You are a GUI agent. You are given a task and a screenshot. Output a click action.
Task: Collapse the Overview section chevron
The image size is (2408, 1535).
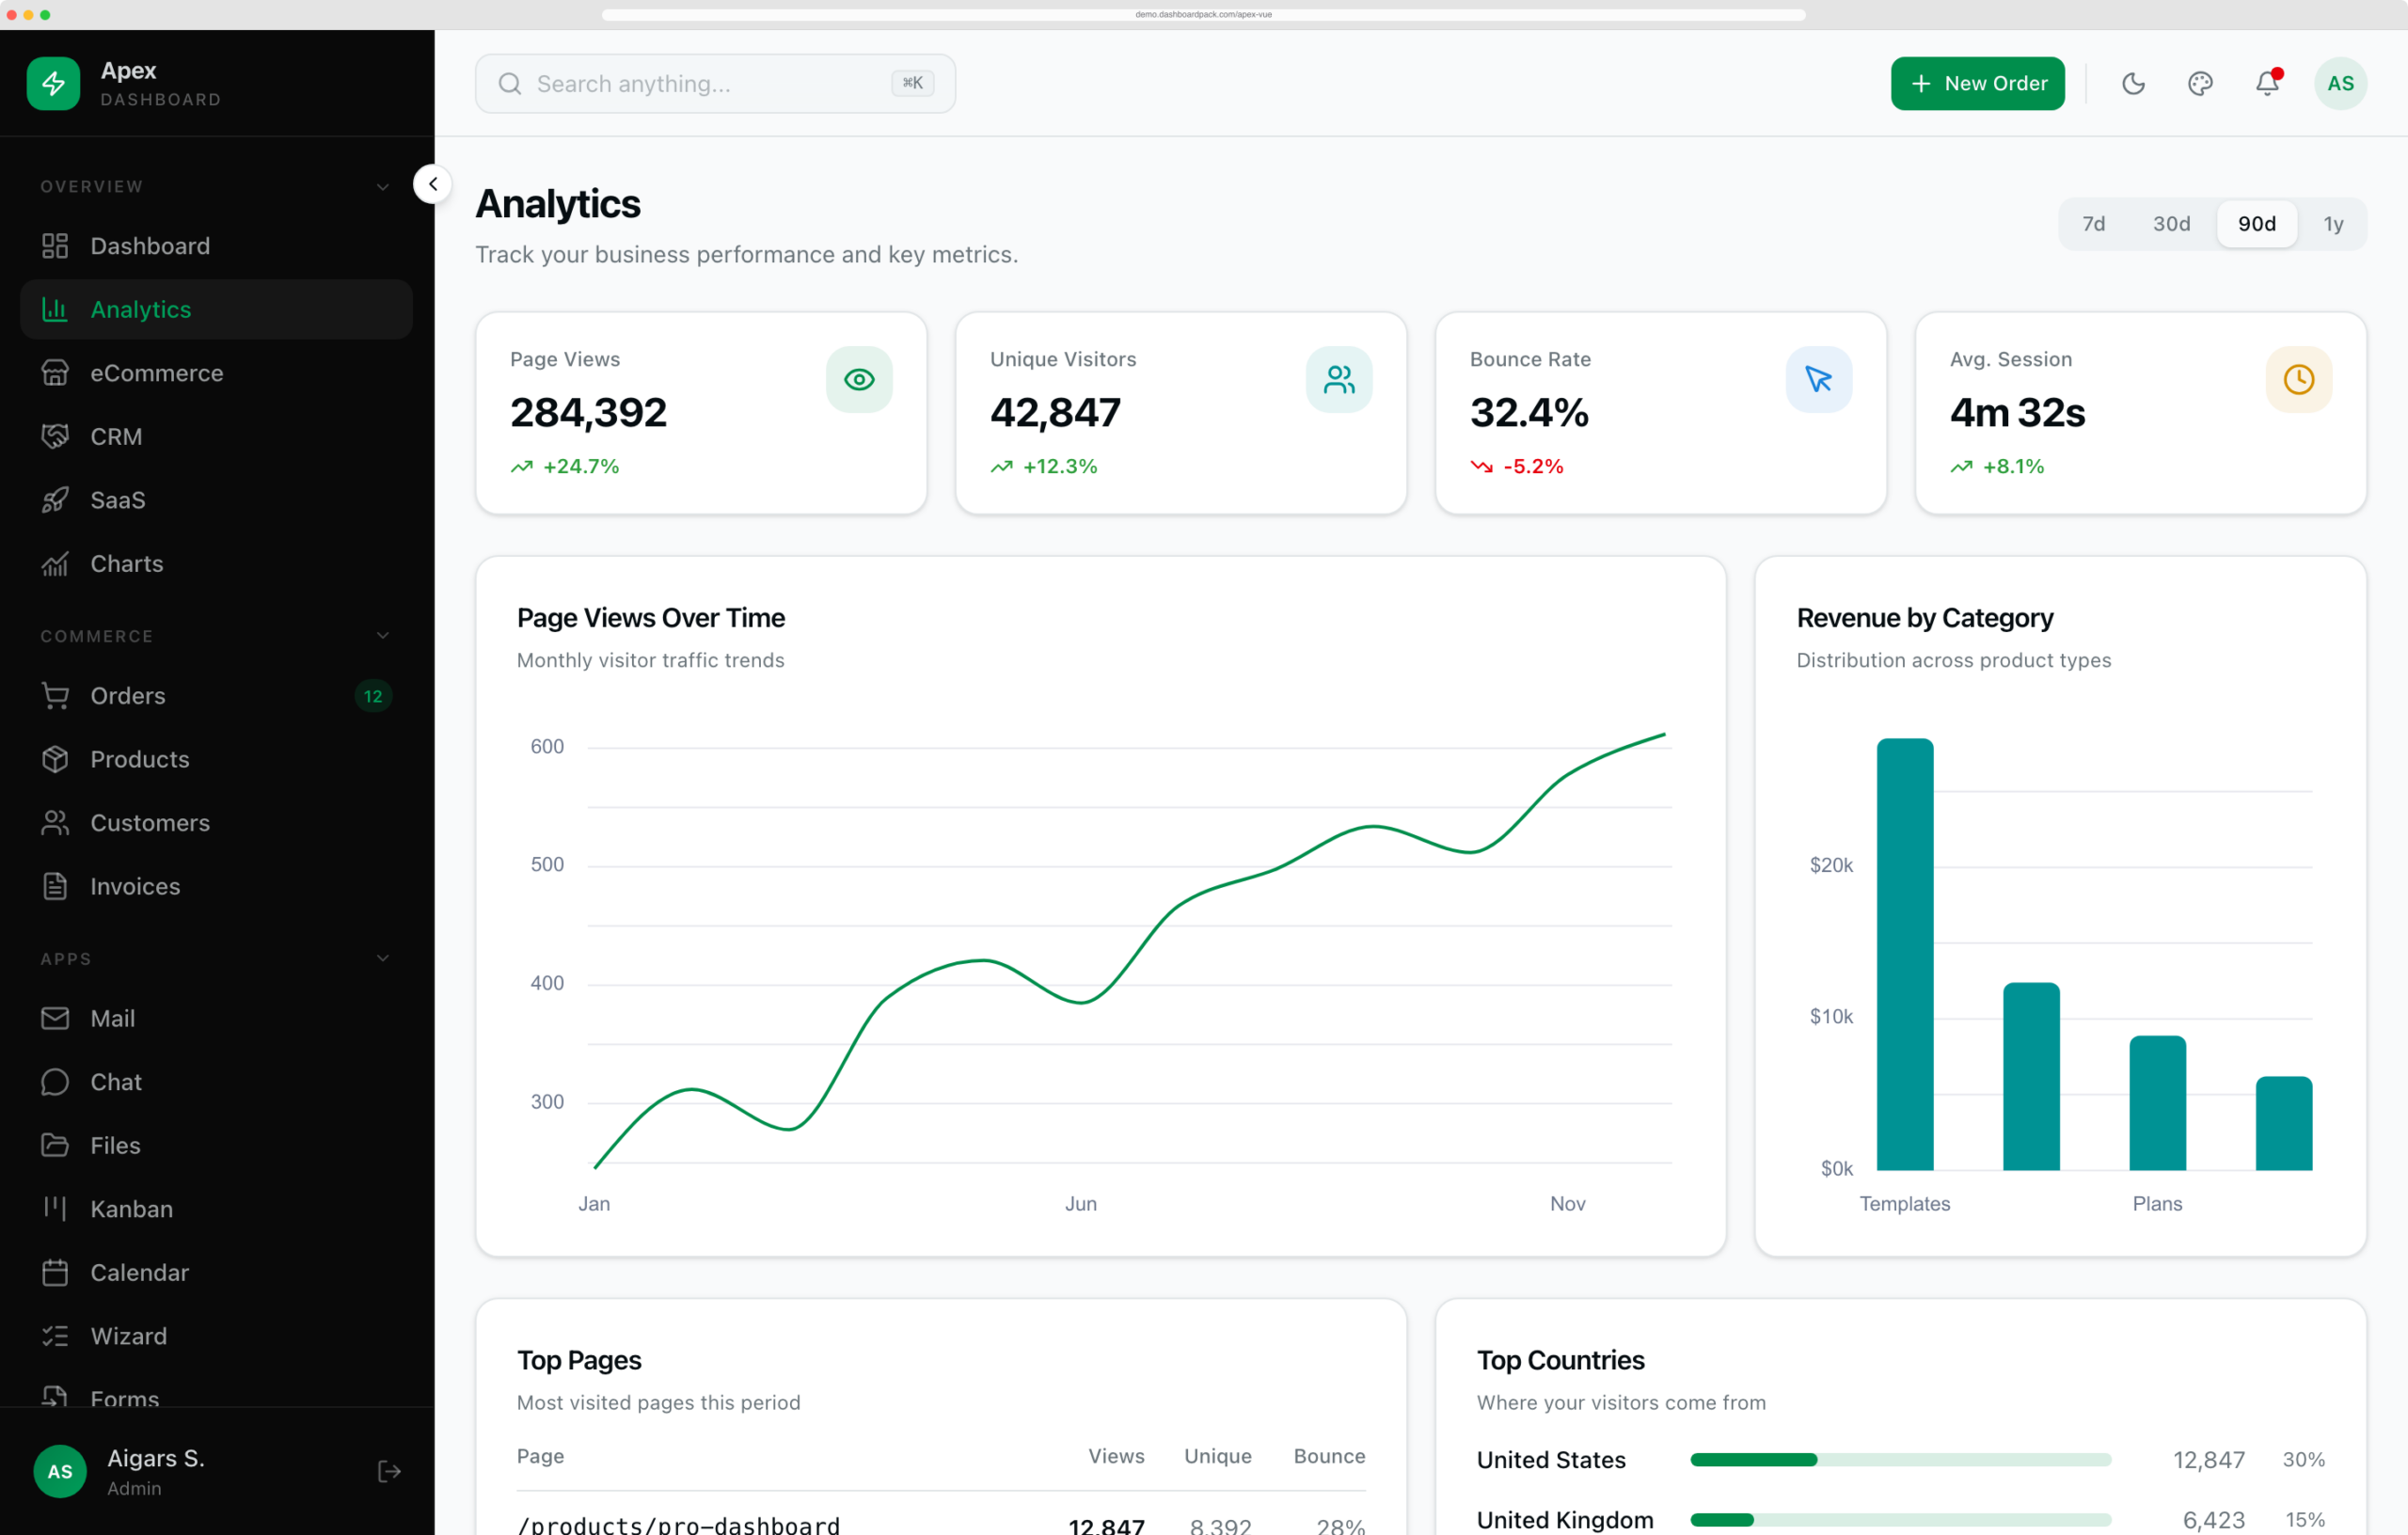point(383,187)
